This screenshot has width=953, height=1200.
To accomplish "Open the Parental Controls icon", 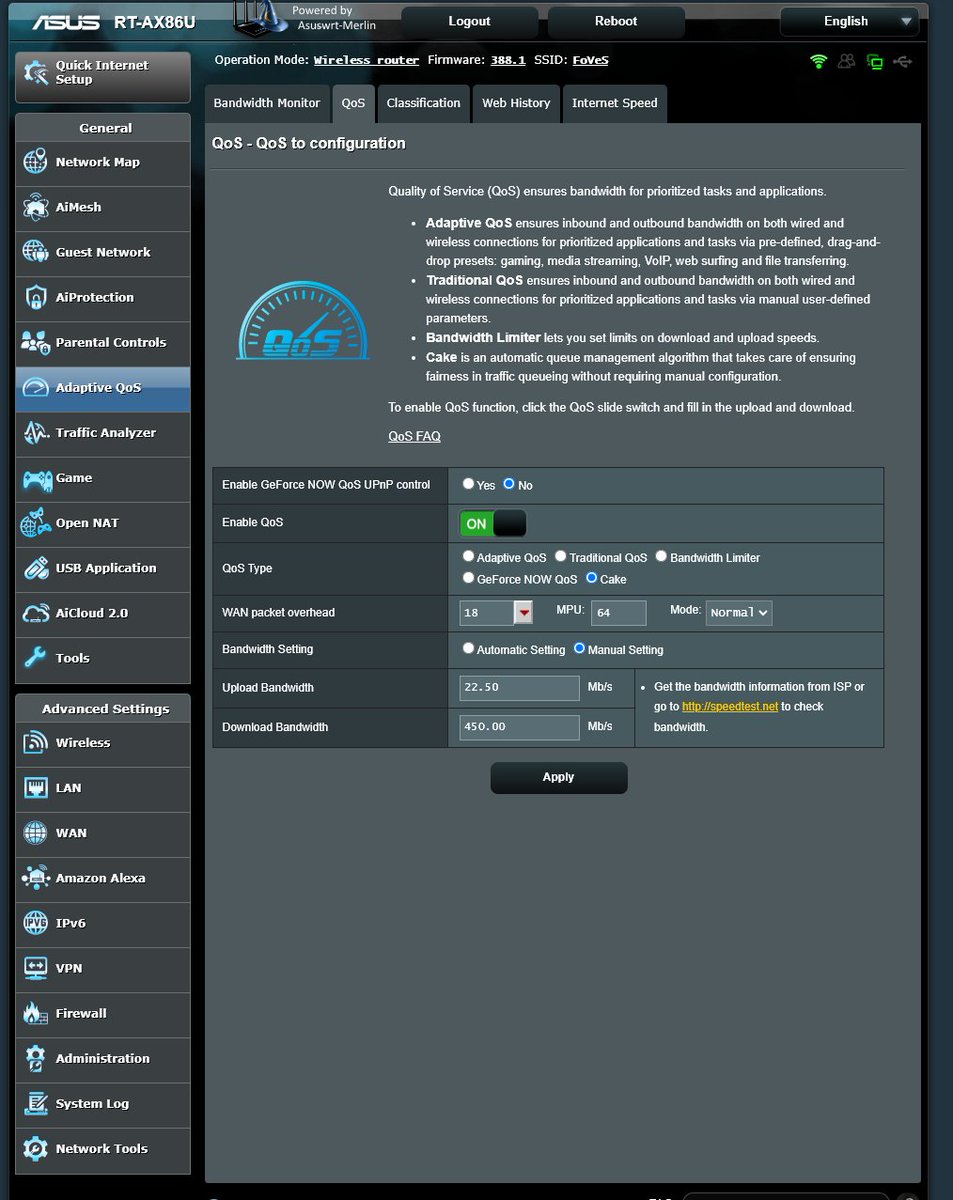I will [x=35, y=342].
